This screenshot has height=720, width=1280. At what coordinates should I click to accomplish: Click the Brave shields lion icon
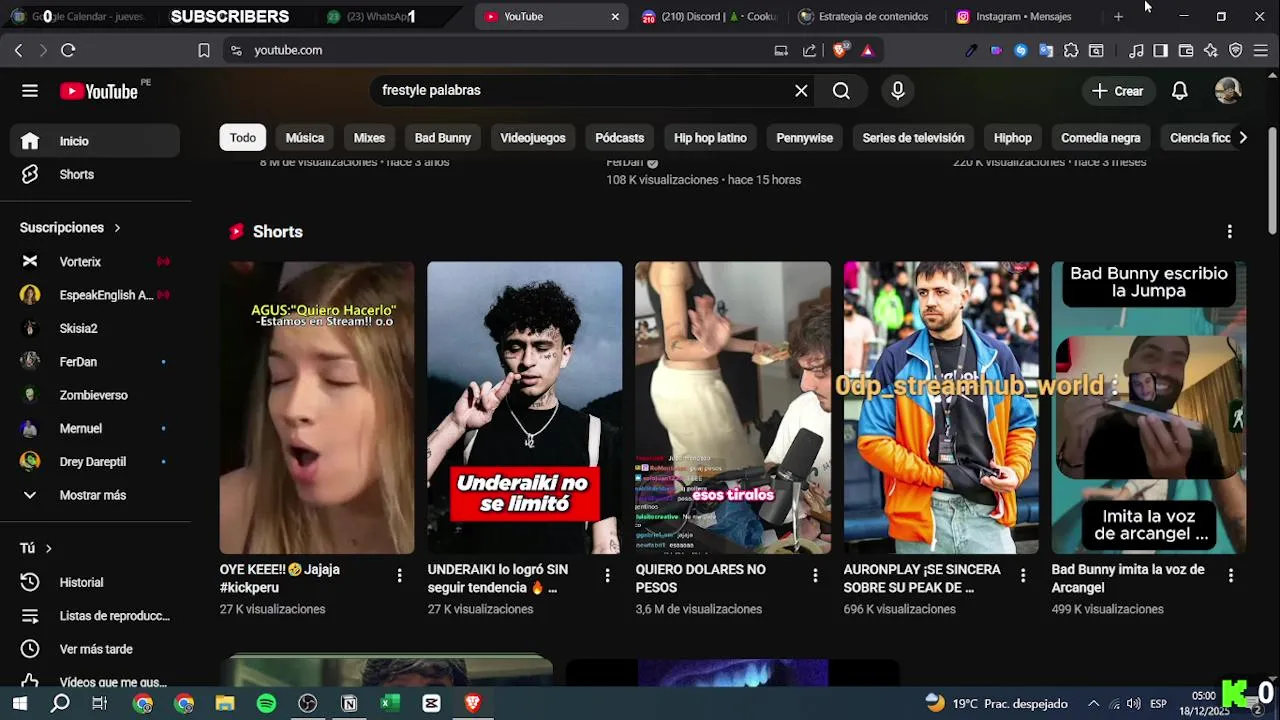[842, 50]
